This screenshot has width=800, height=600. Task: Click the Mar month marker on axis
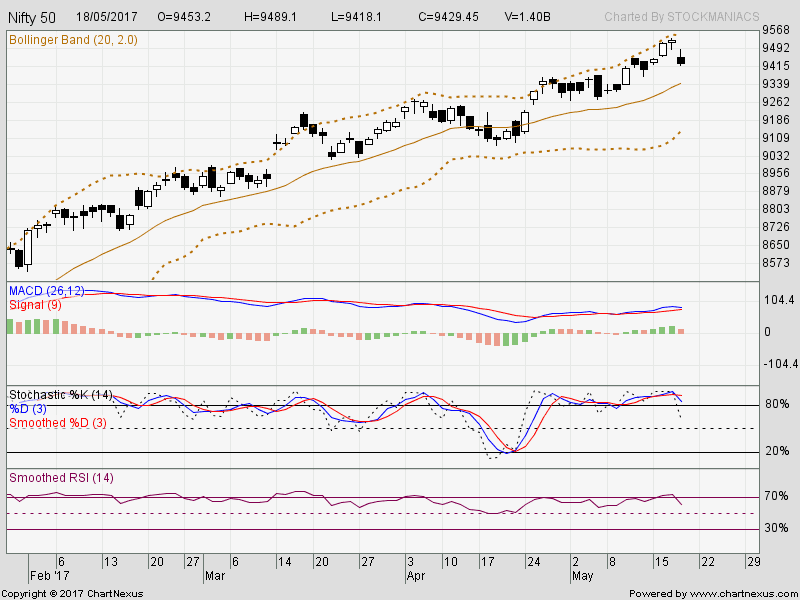tap(215, 576)
